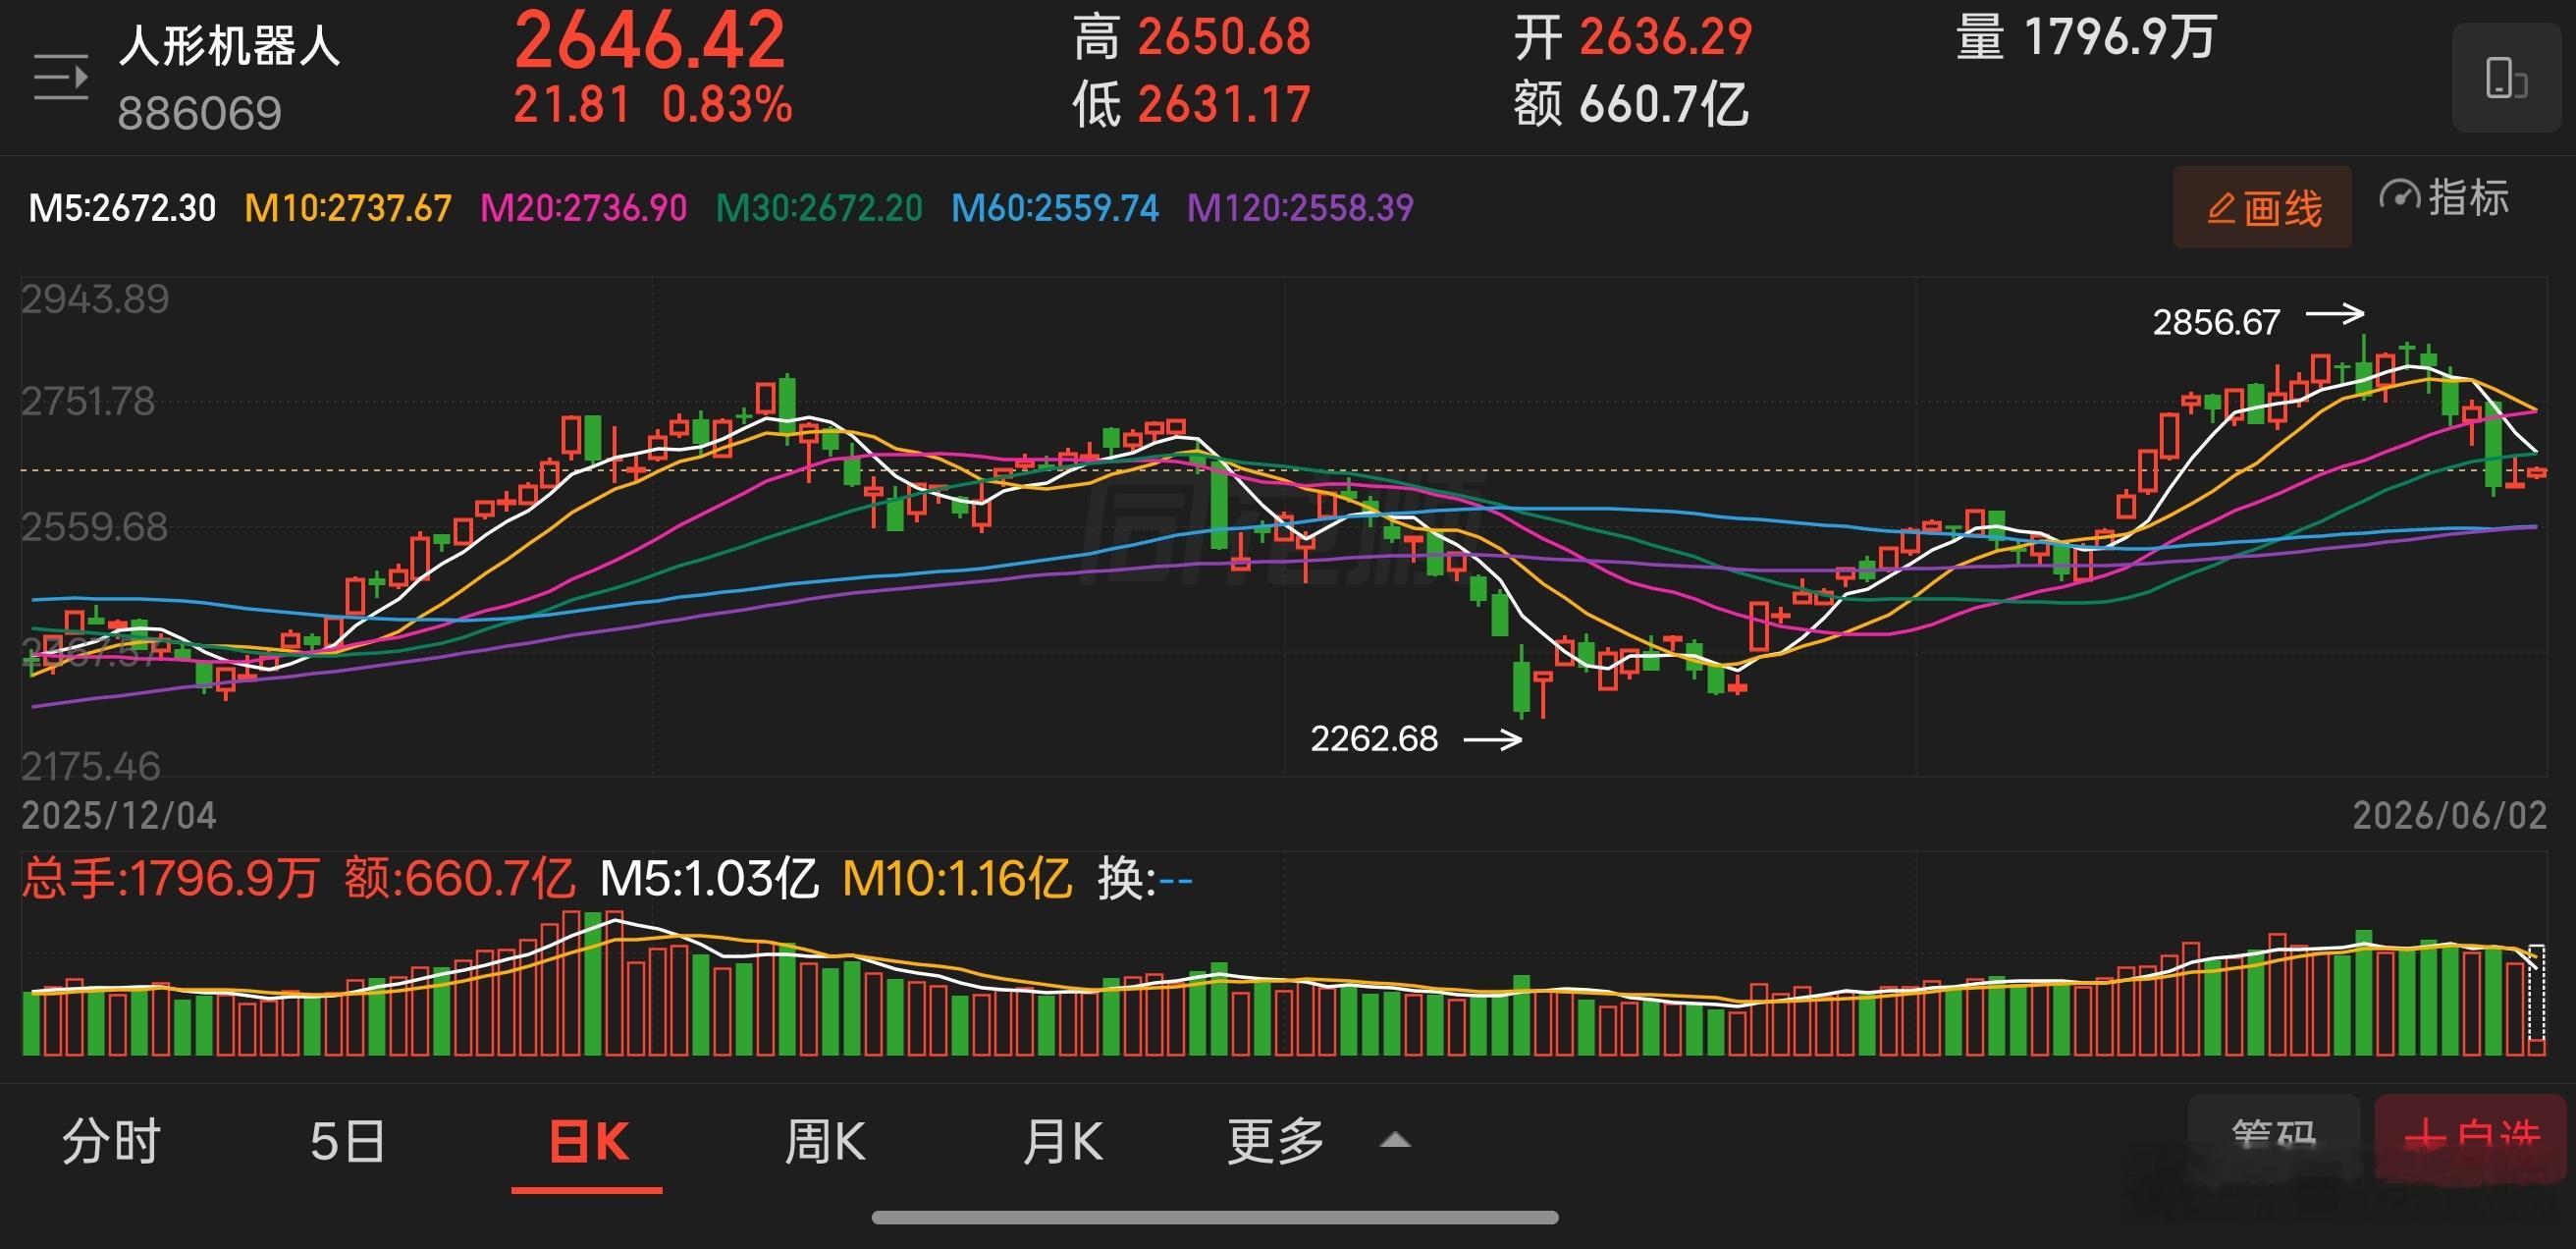Click the 0.83% change percentage
The height and width of the screenshot is (1249, 2576).
pyautogui.click(x=727, y=105)
